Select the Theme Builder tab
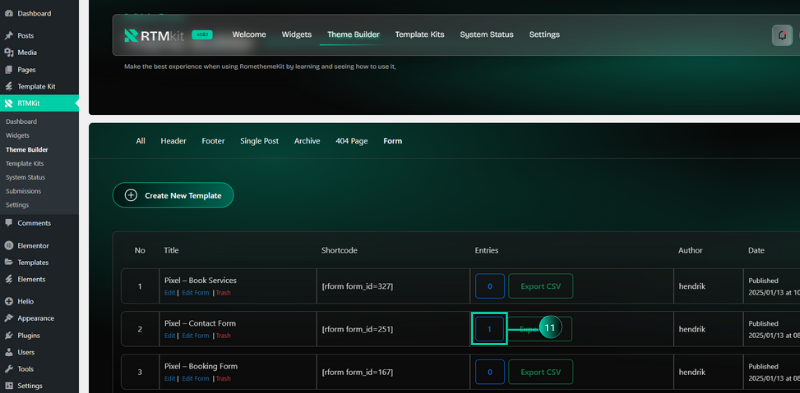Image resolution: width=800 pixels, height=393 pixels. (353, 35)
